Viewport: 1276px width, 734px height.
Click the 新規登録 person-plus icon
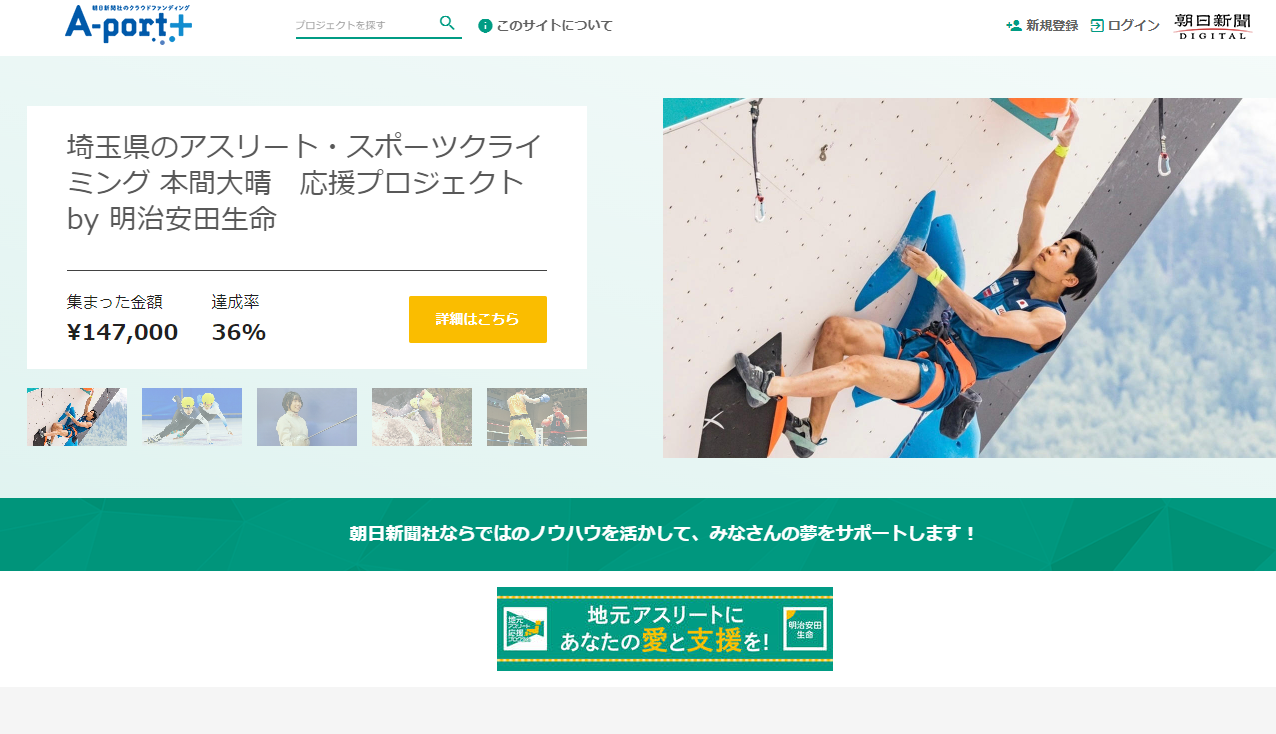point(1014,25)
